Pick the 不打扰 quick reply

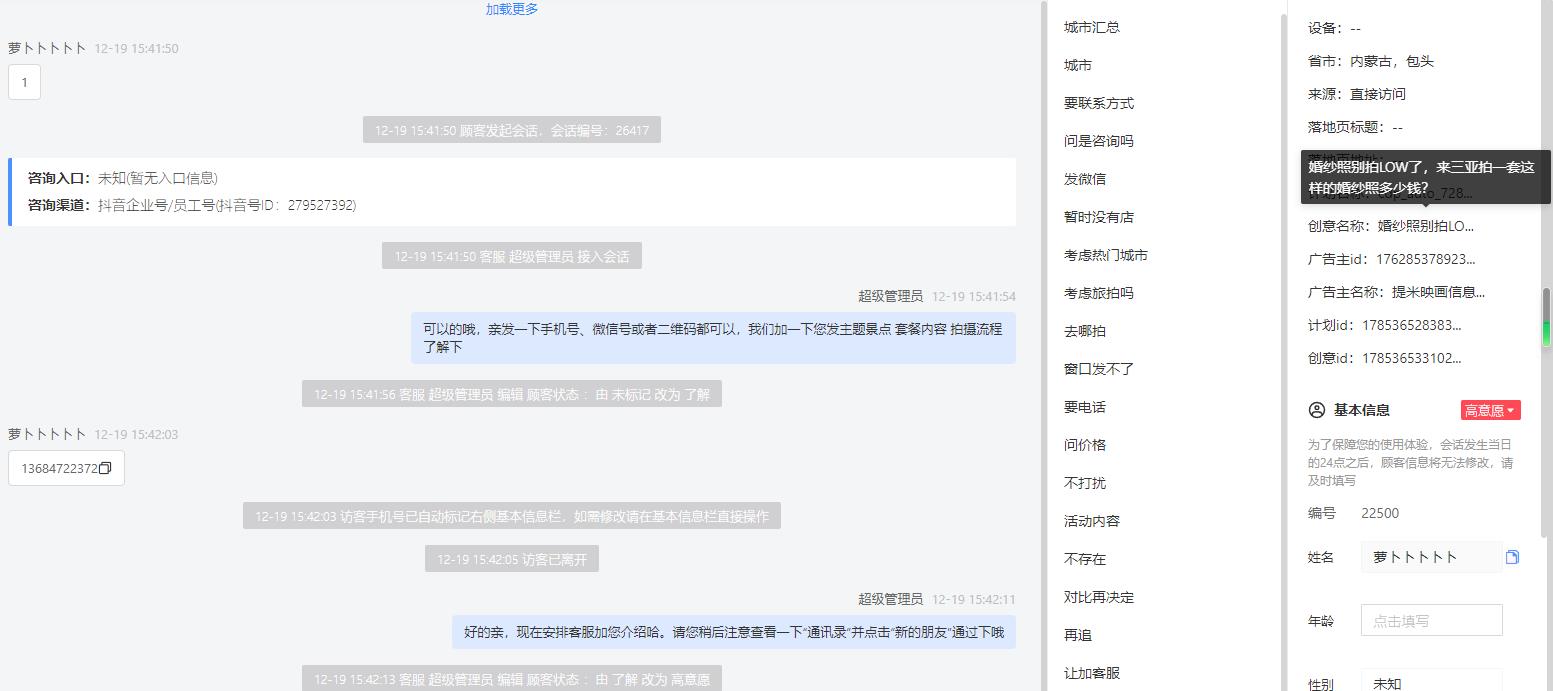point(1085,483)
